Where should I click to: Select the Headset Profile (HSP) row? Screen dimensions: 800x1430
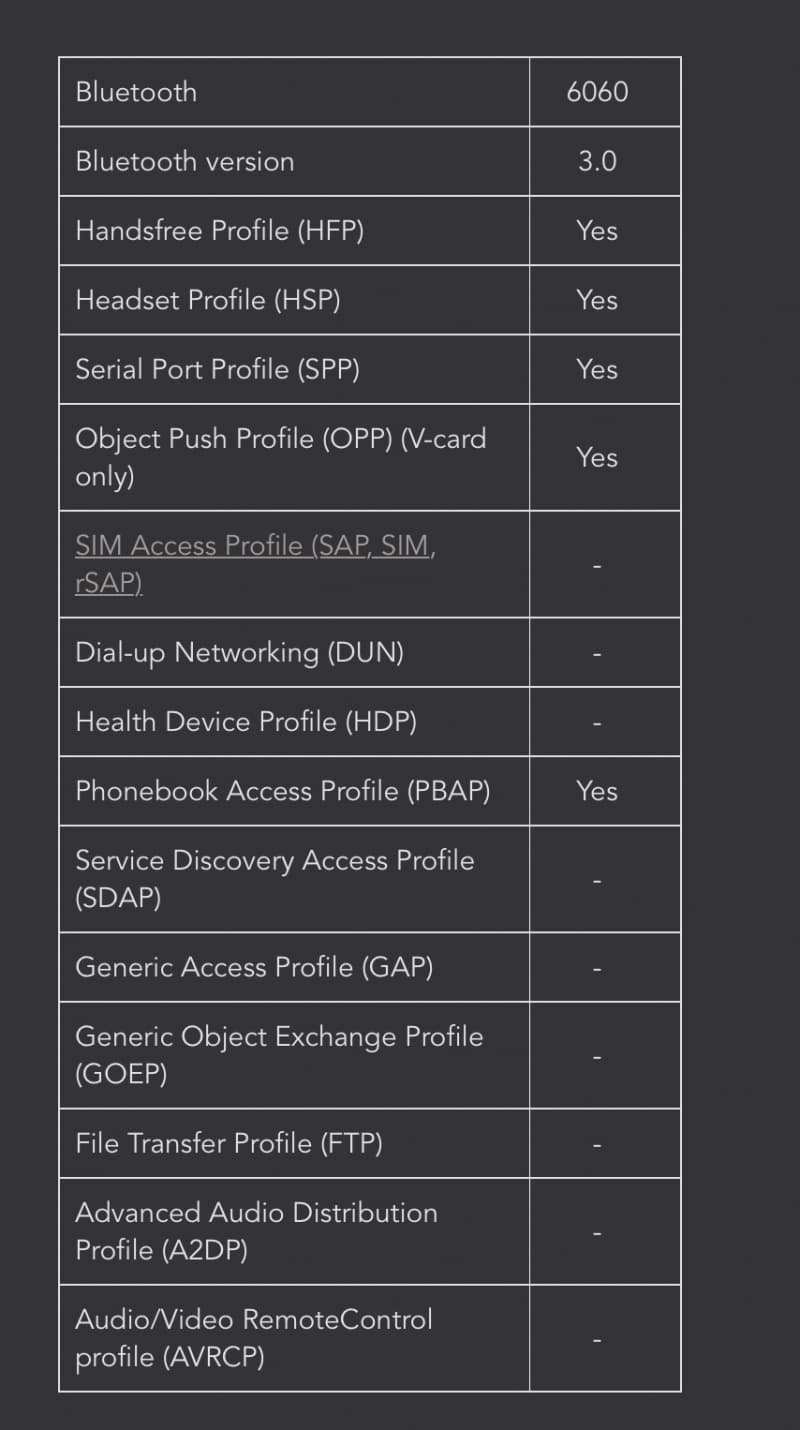point(370,300)
